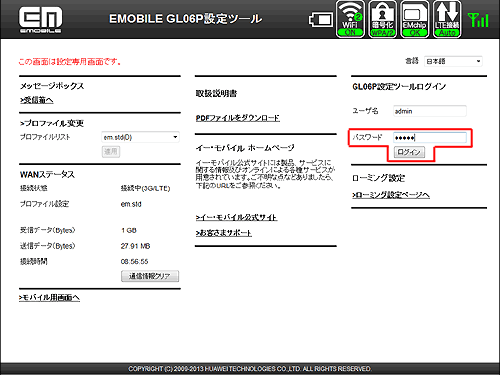500x375 pixels.
Task: Open the LTE connection Auto icon
Action: click(447, 19)
